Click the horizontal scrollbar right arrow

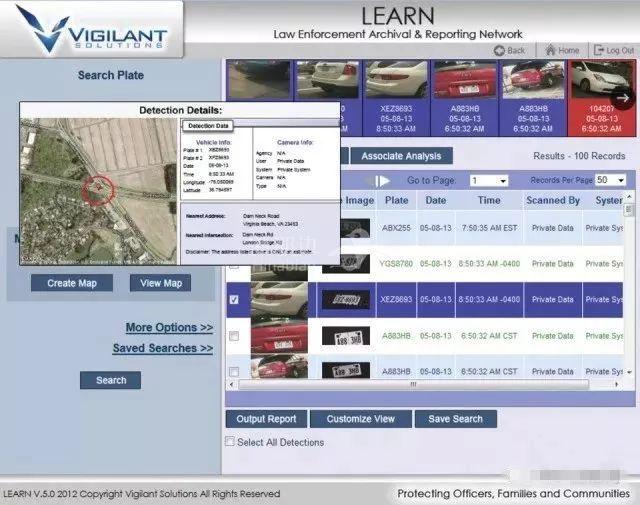click(616, 385)
